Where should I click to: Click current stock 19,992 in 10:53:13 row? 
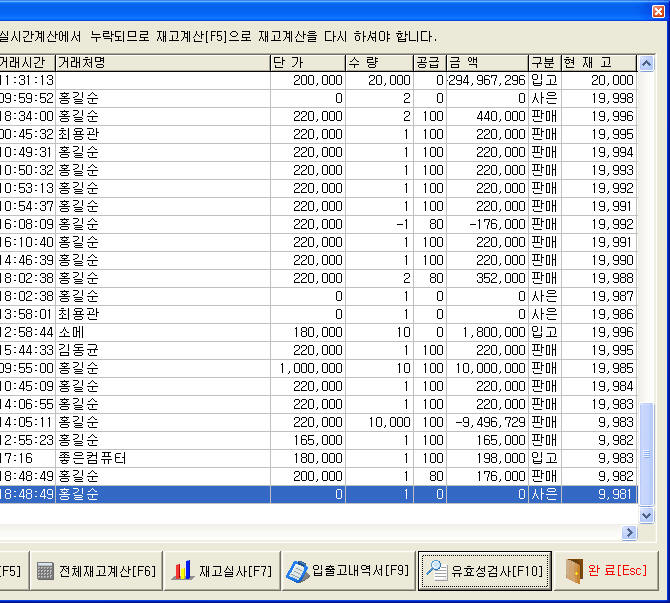coord(612,188)
